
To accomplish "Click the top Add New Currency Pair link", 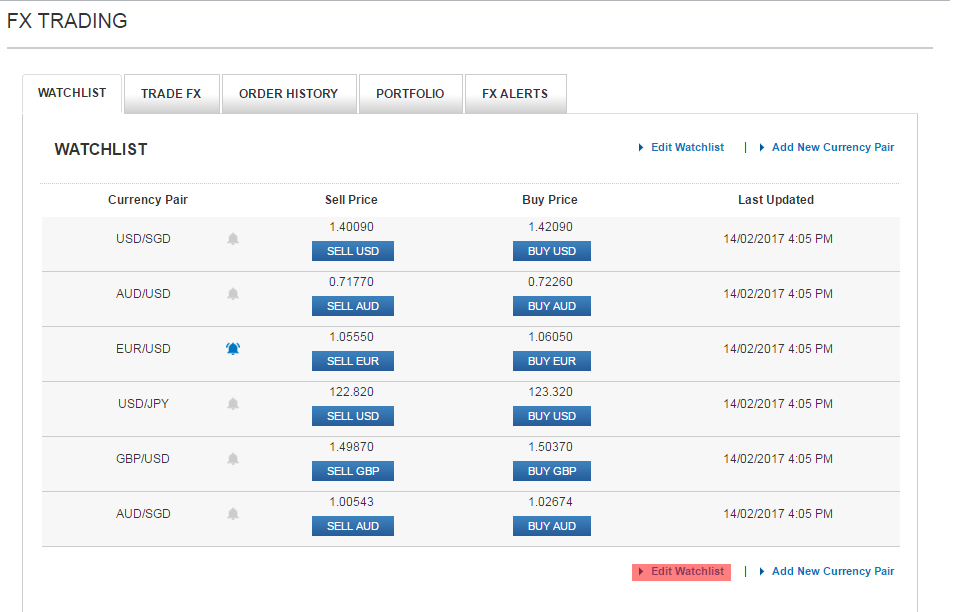I will (x=832, y=148).
